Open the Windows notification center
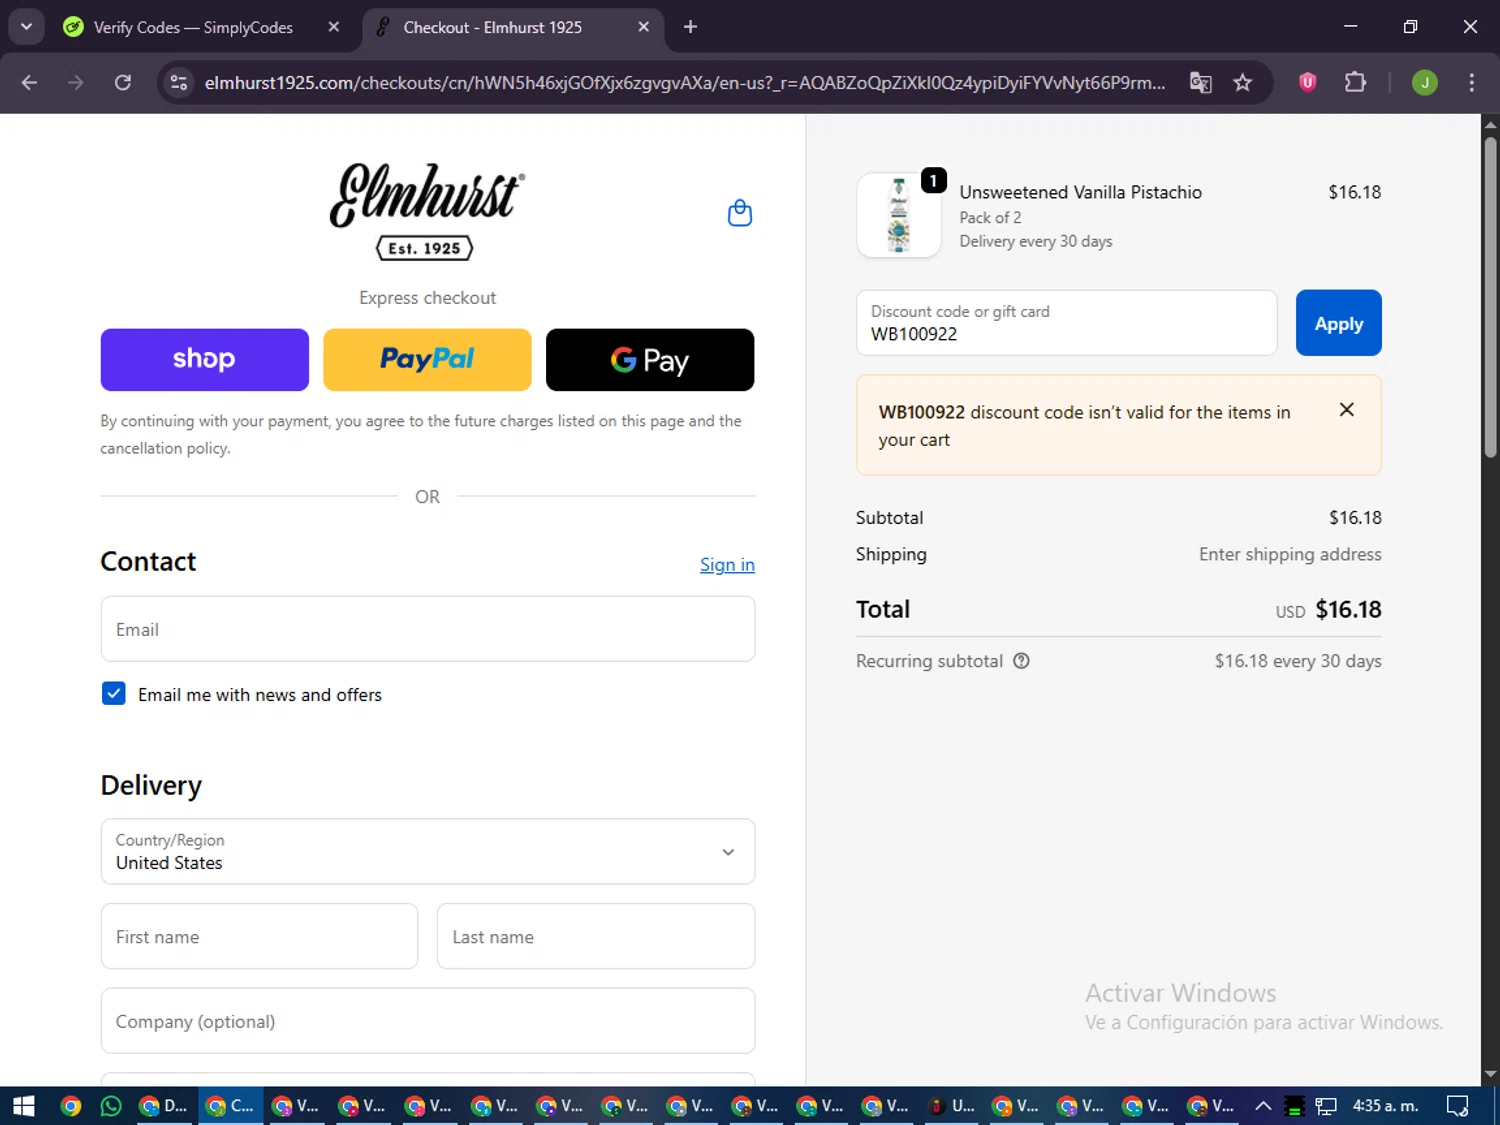 (1458, 1106)
